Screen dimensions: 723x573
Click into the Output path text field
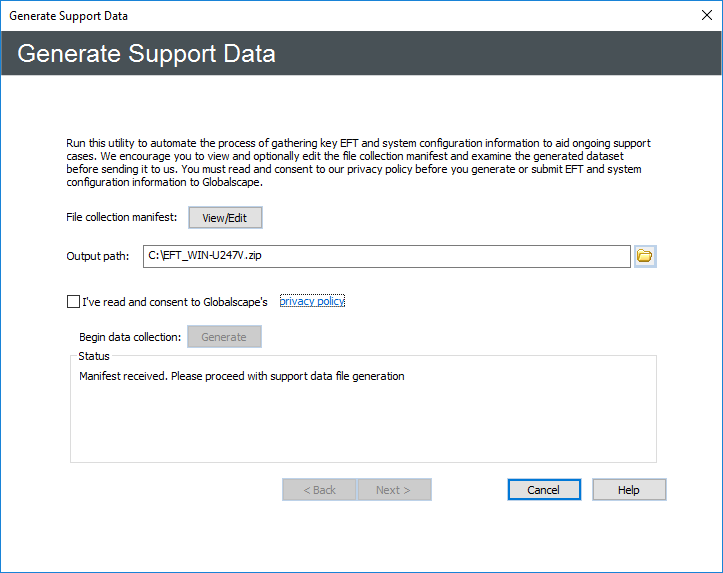pyautogui.click(x=386, y=256)
